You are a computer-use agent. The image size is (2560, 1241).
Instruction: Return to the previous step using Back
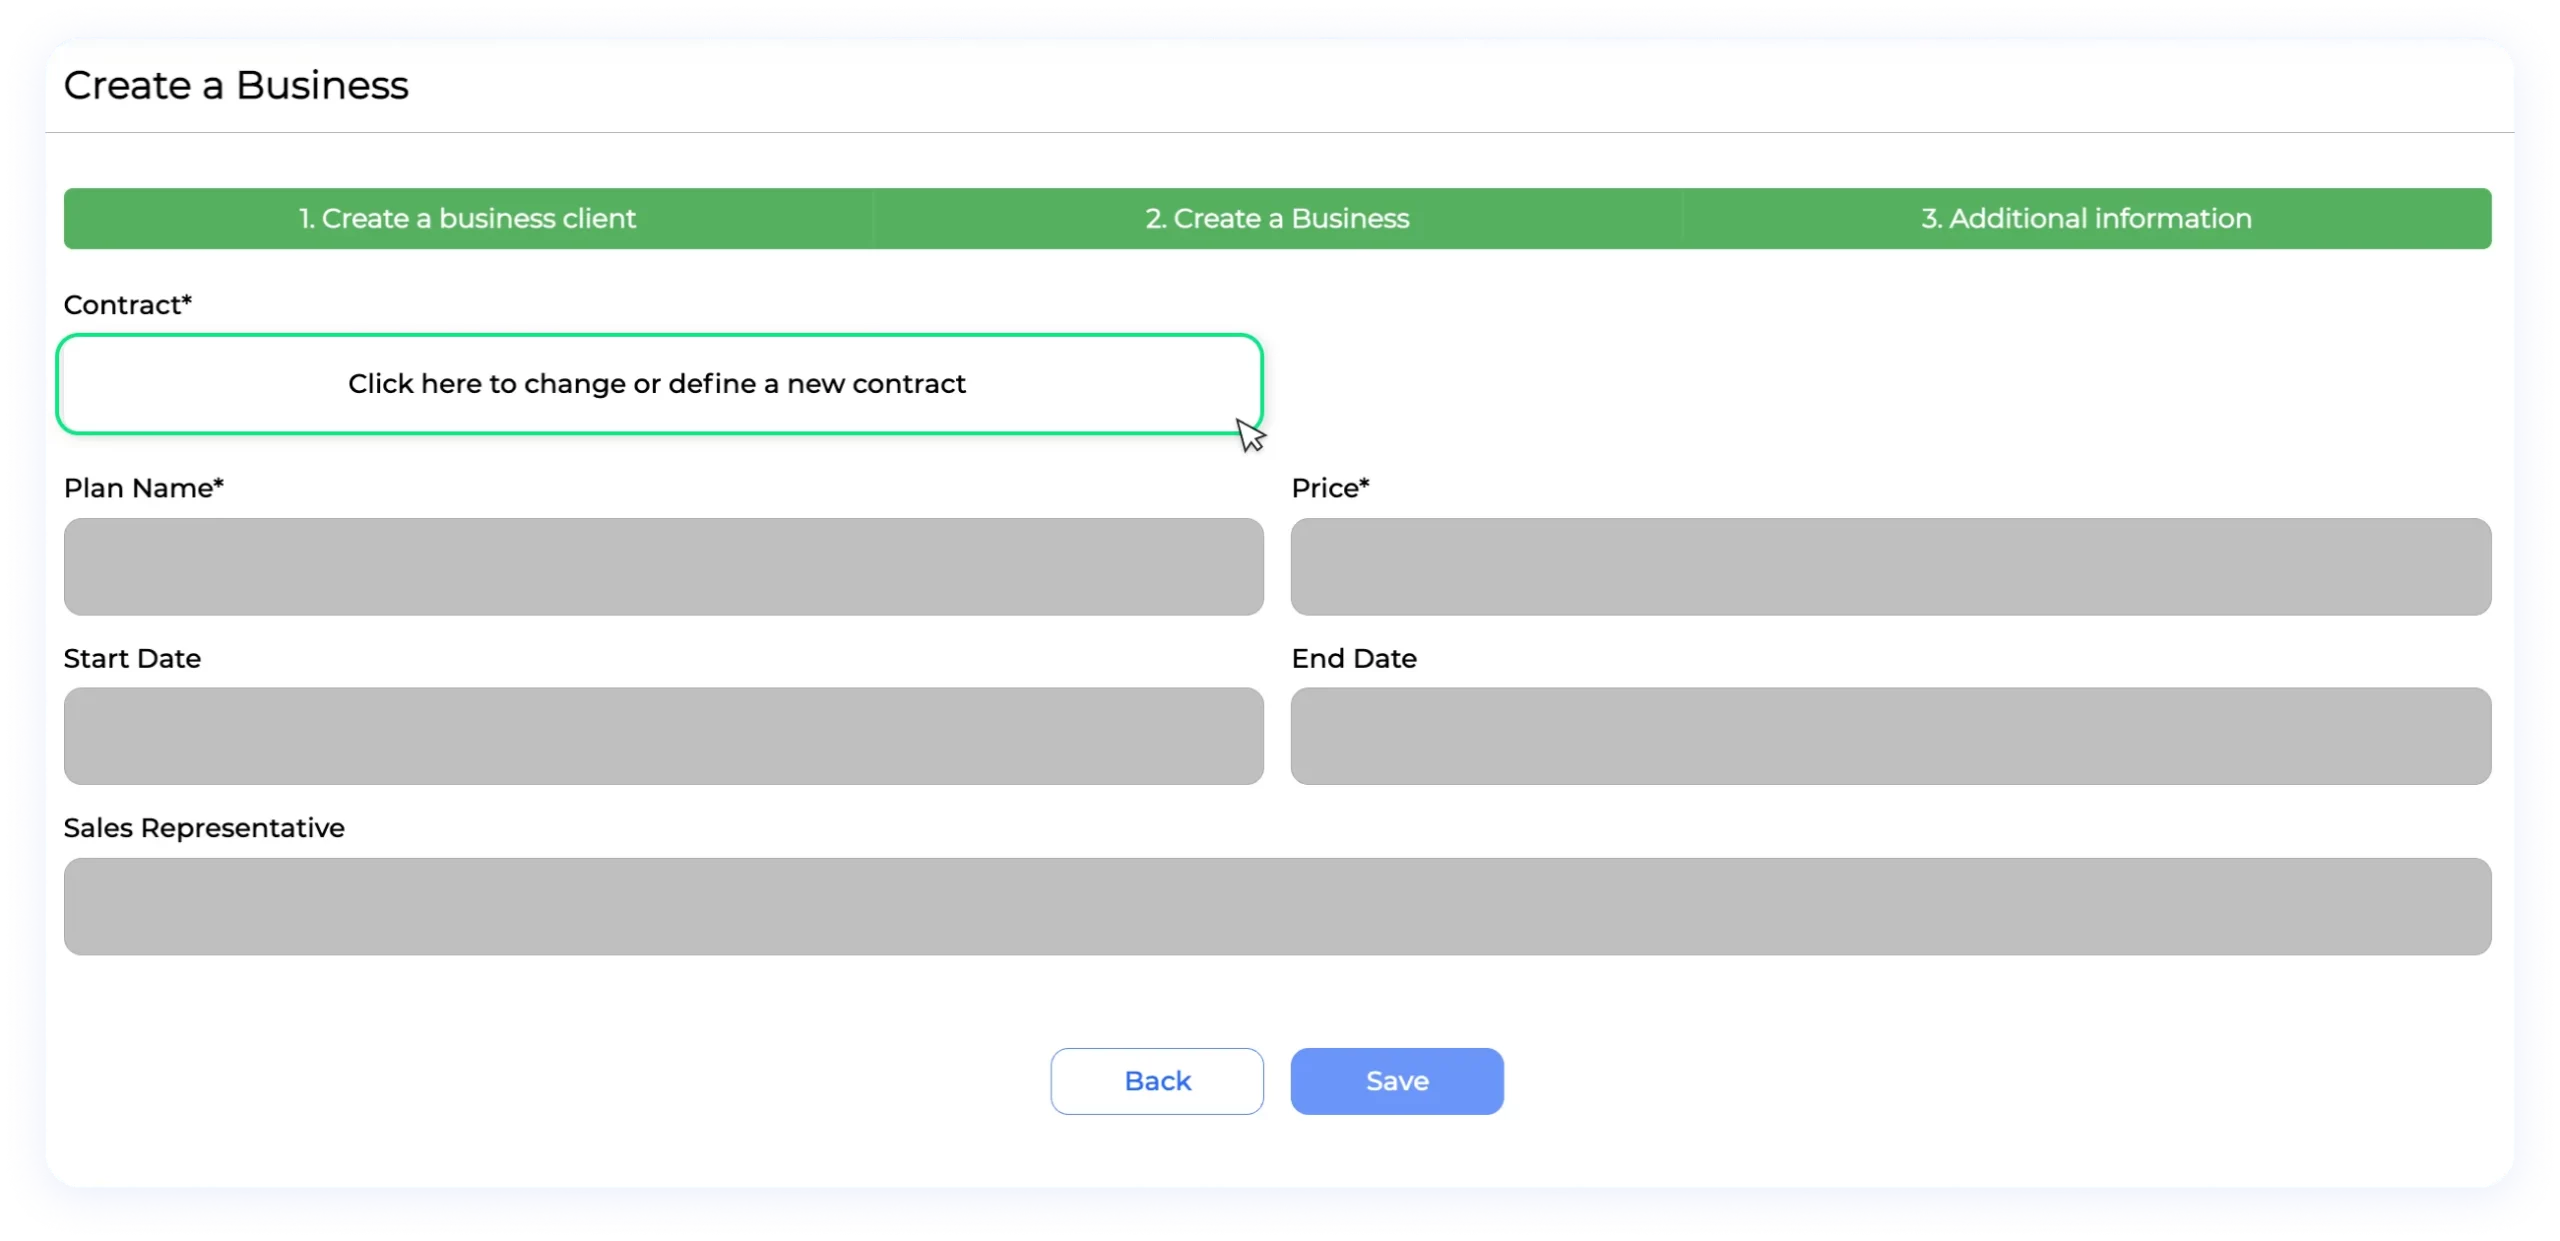[1157, 1081]
